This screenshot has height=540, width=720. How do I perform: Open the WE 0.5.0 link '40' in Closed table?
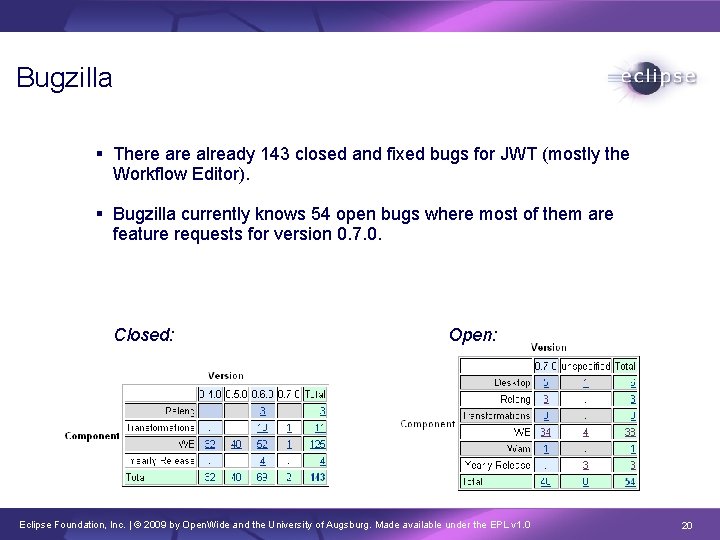[x=236, y=444]
